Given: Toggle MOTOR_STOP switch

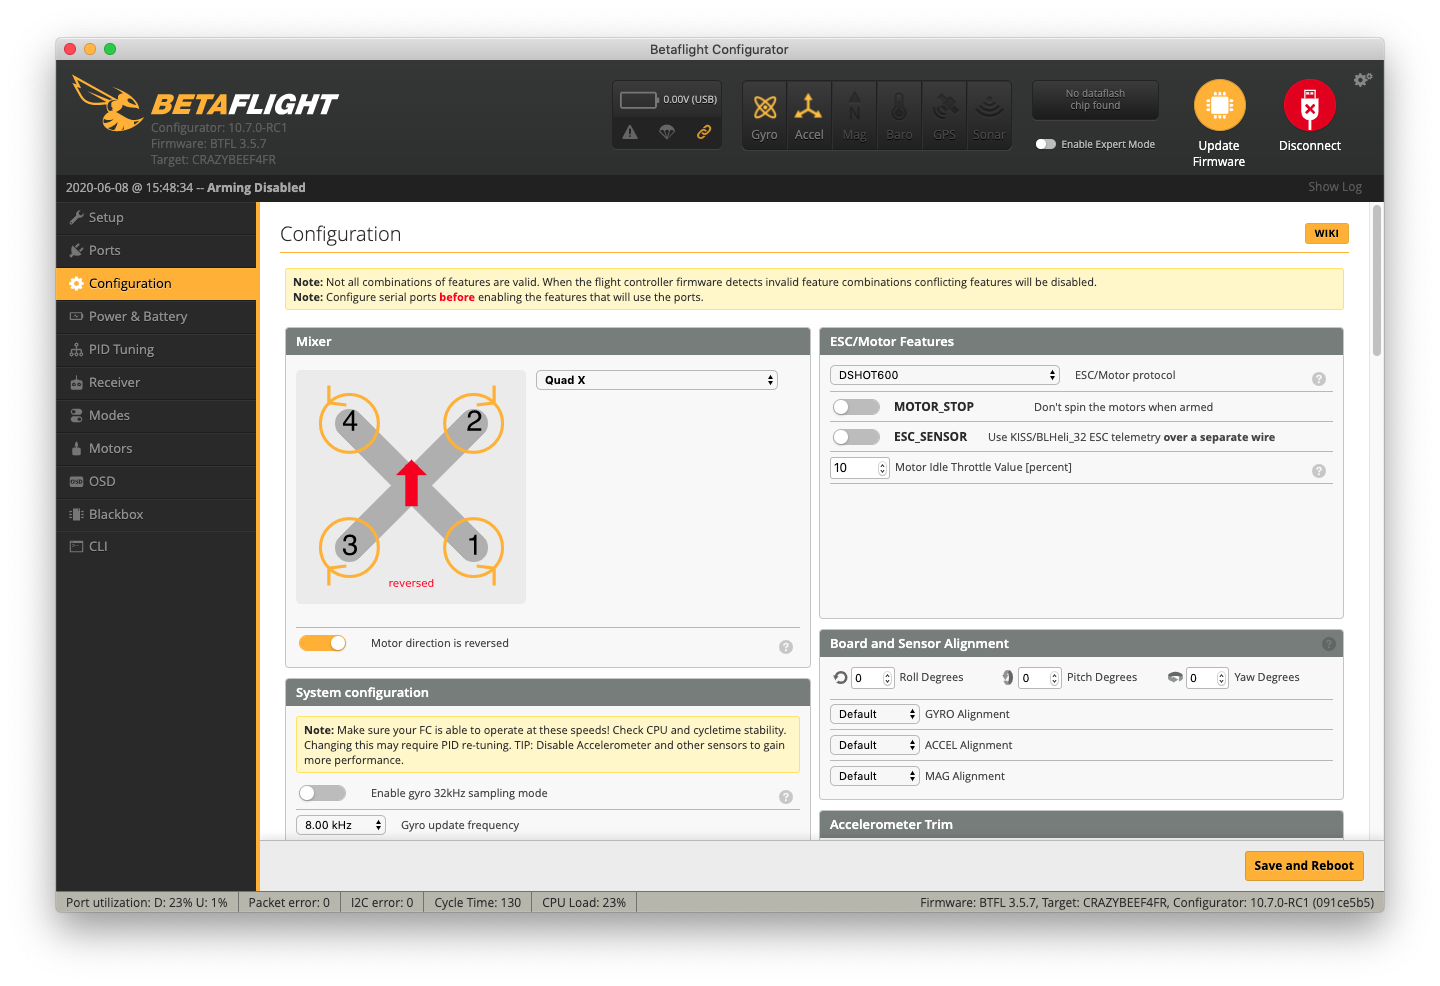Looking at the screenshot, I should click(x=856, y=407).
